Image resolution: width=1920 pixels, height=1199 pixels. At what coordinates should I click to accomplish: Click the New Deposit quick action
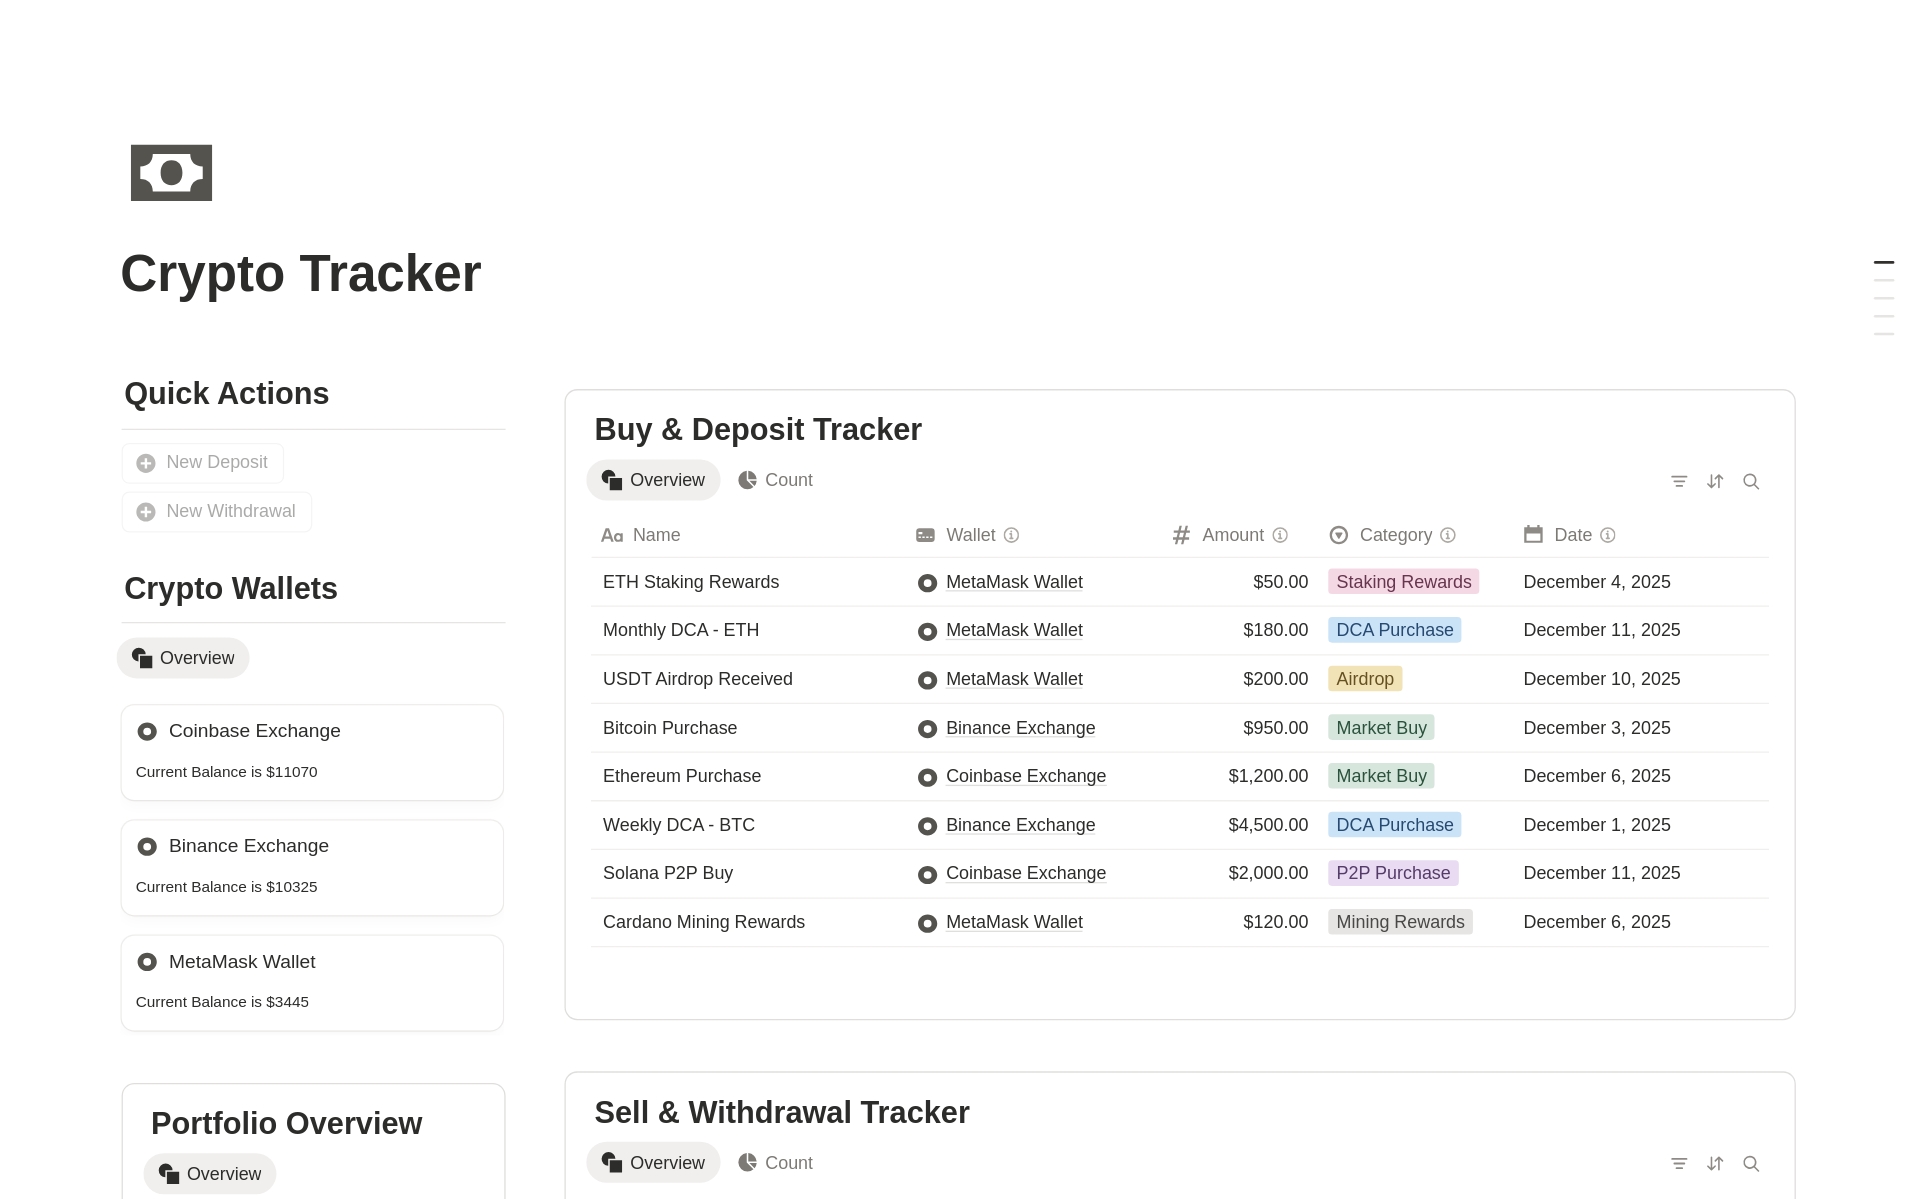202,462
